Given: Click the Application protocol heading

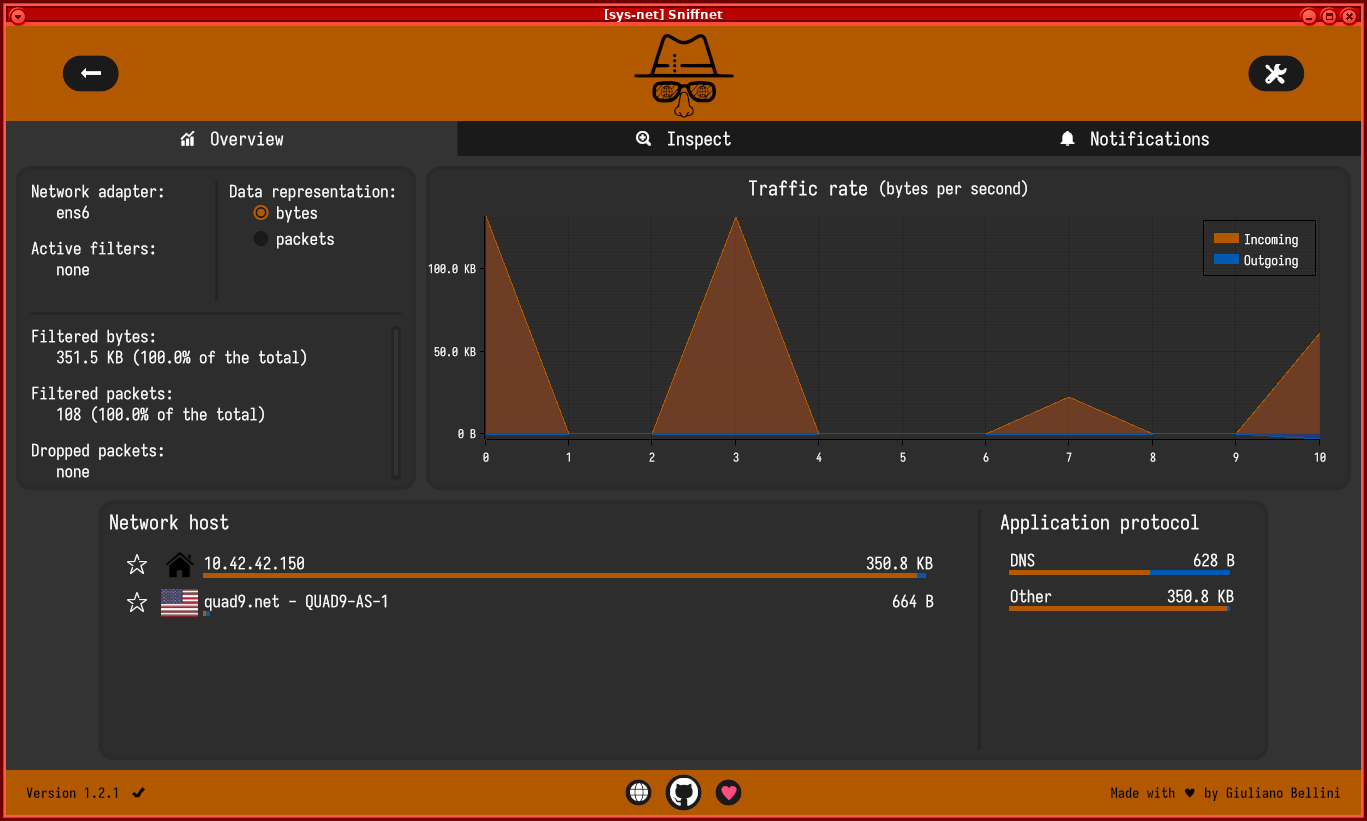Looking at the screenshot, I should point(1099,522).
